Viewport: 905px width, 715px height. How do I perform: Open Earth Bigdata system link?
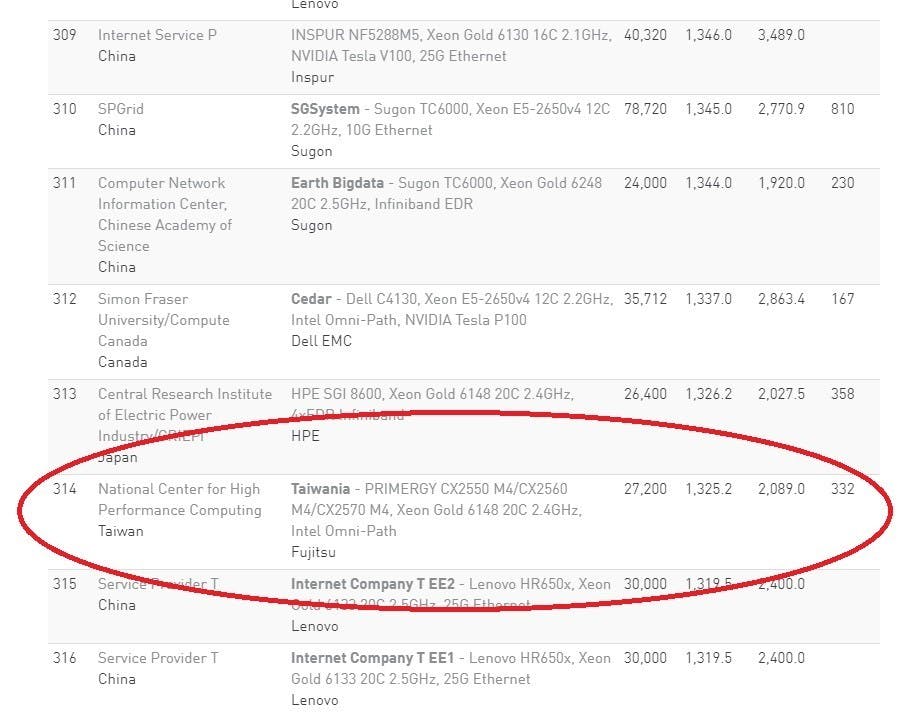337,182
